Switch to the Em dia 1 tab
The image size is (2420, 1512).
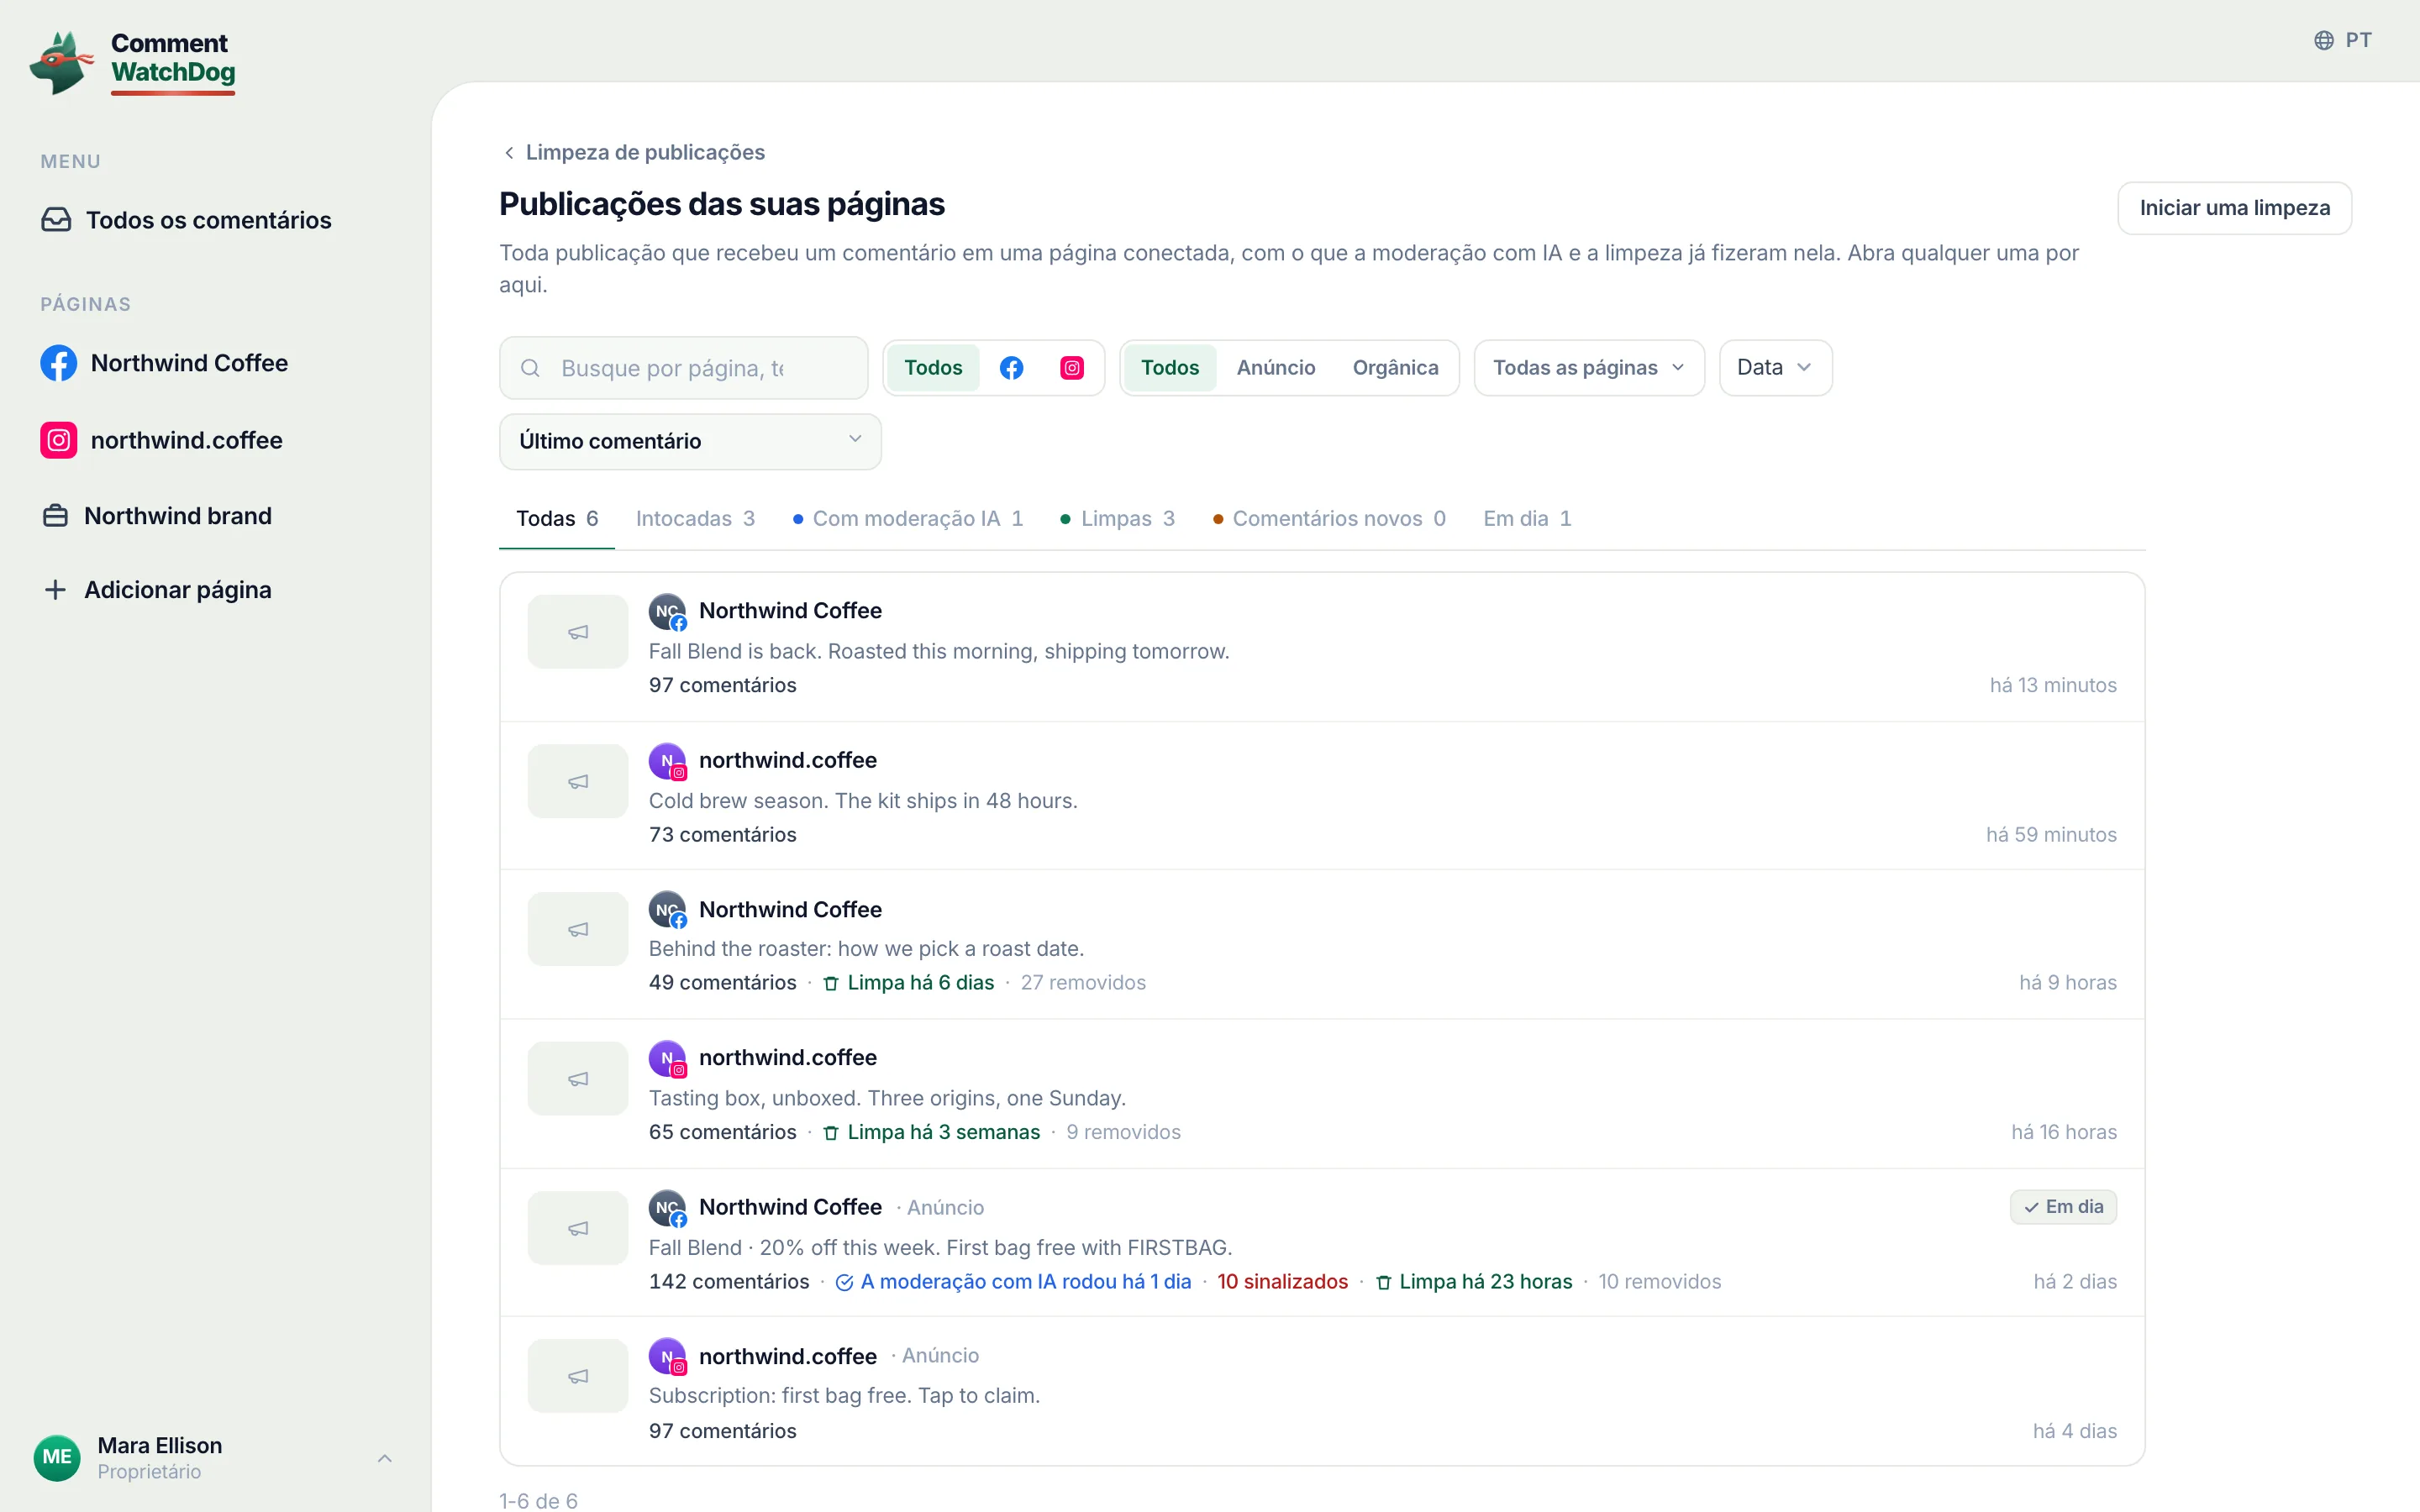coord(1527,519)
